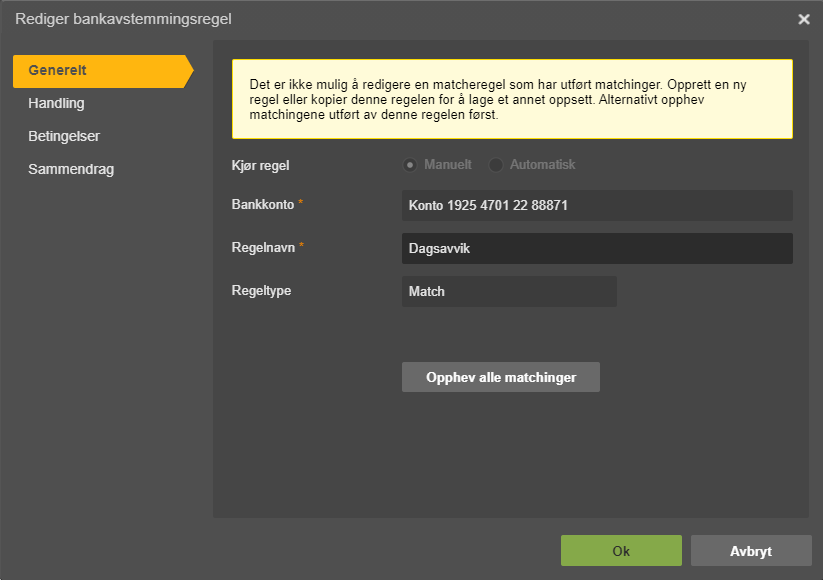The width and height of the screenshot is (823, 580).
Task: Click the Regelnavn input with Dagsavvik
Action: (597, 248)
